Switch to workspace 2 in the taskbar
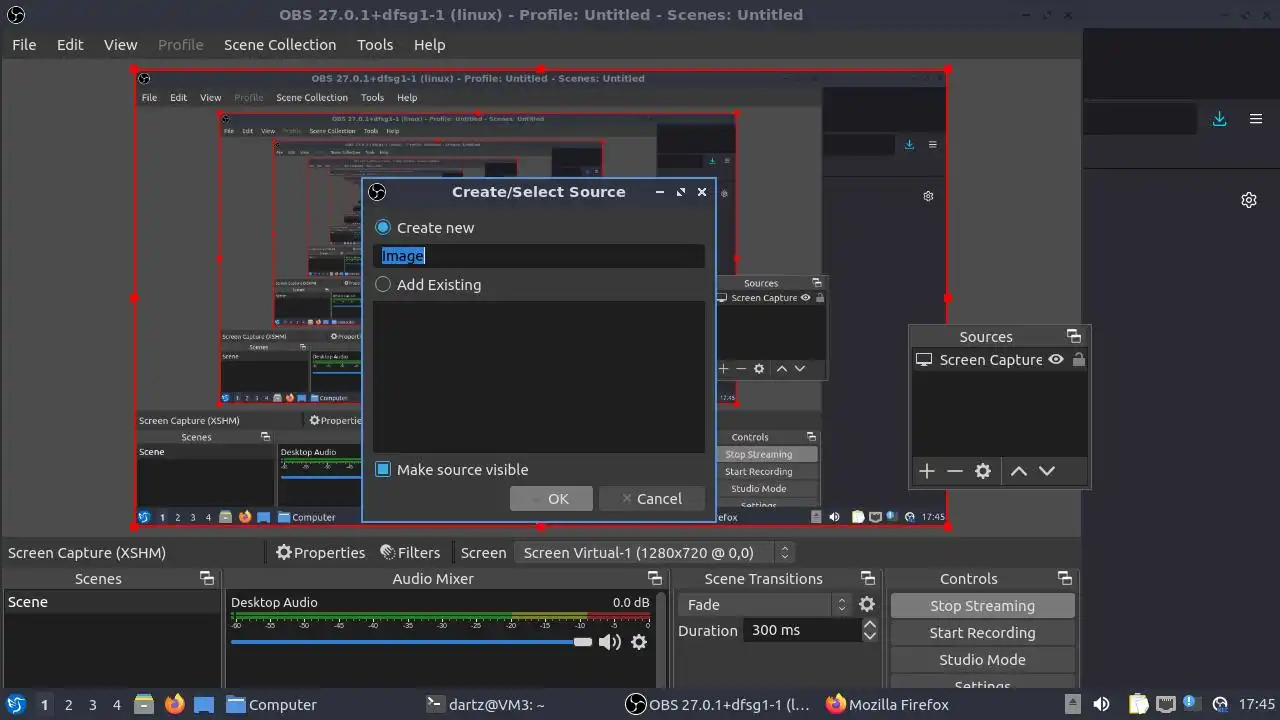The image size is (1280, 720). [x=68, y=704]
